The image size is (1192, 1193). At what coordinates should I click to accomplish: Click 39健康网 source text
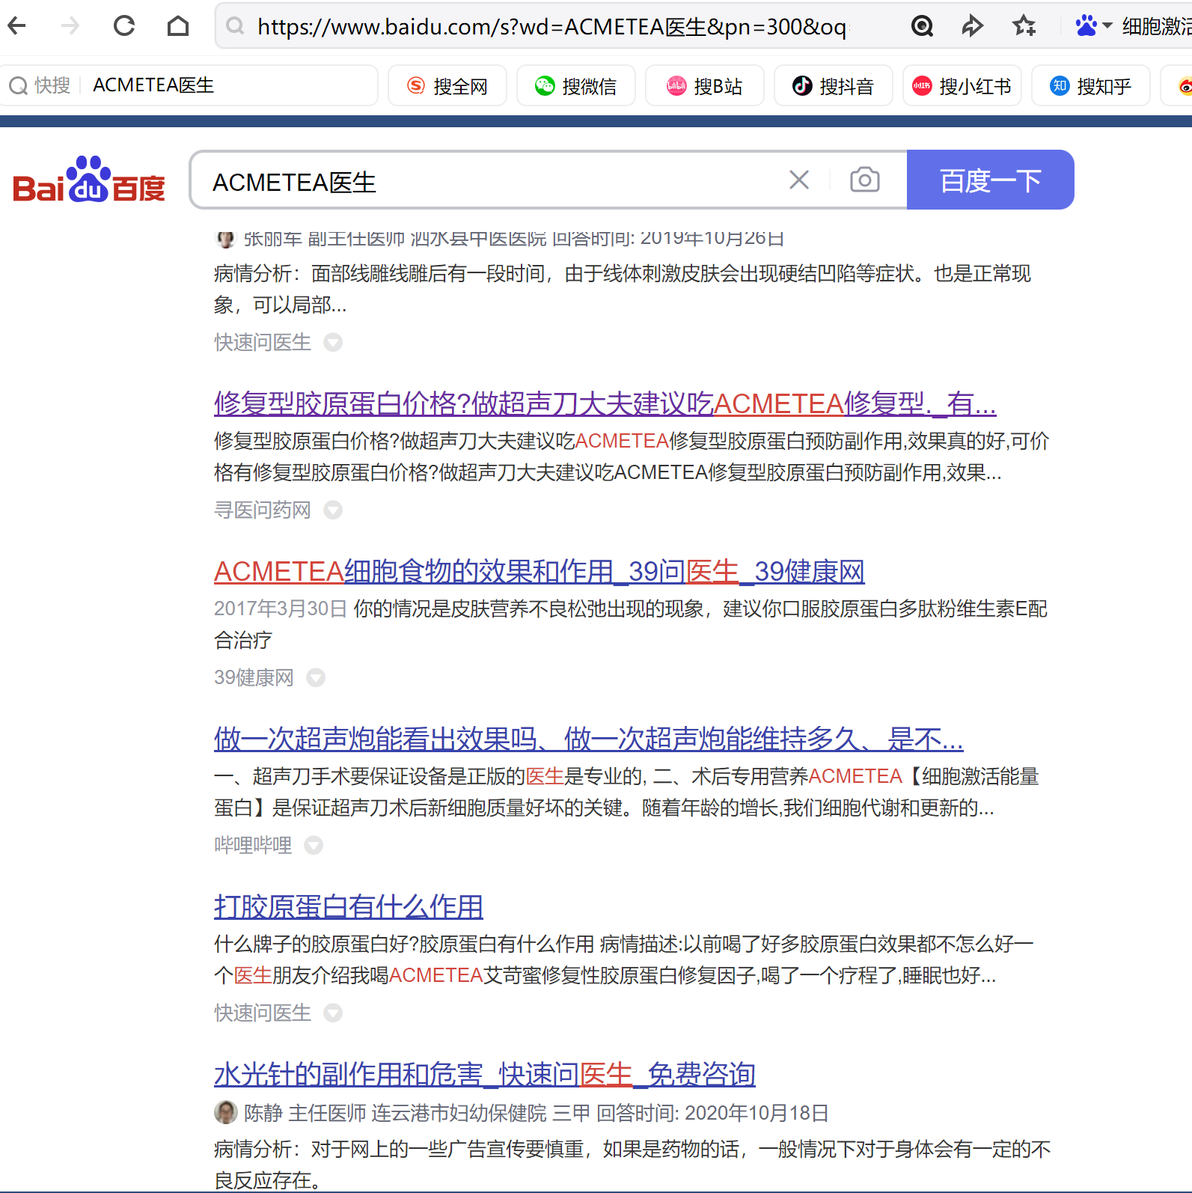coord(253,678)
